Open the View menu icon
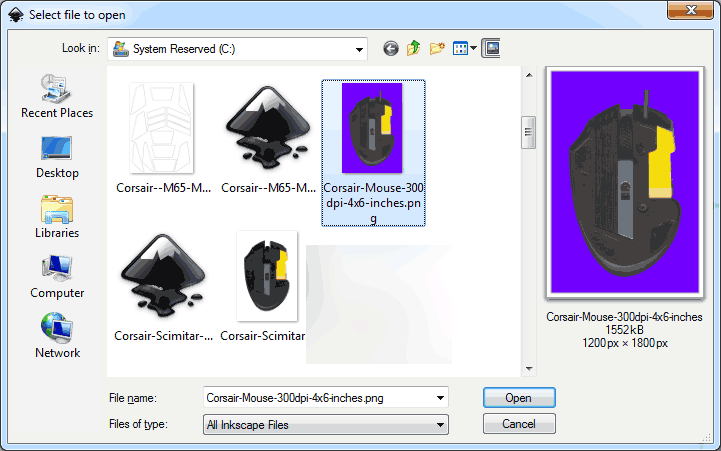Screen dimensions: 721x451 460,48
